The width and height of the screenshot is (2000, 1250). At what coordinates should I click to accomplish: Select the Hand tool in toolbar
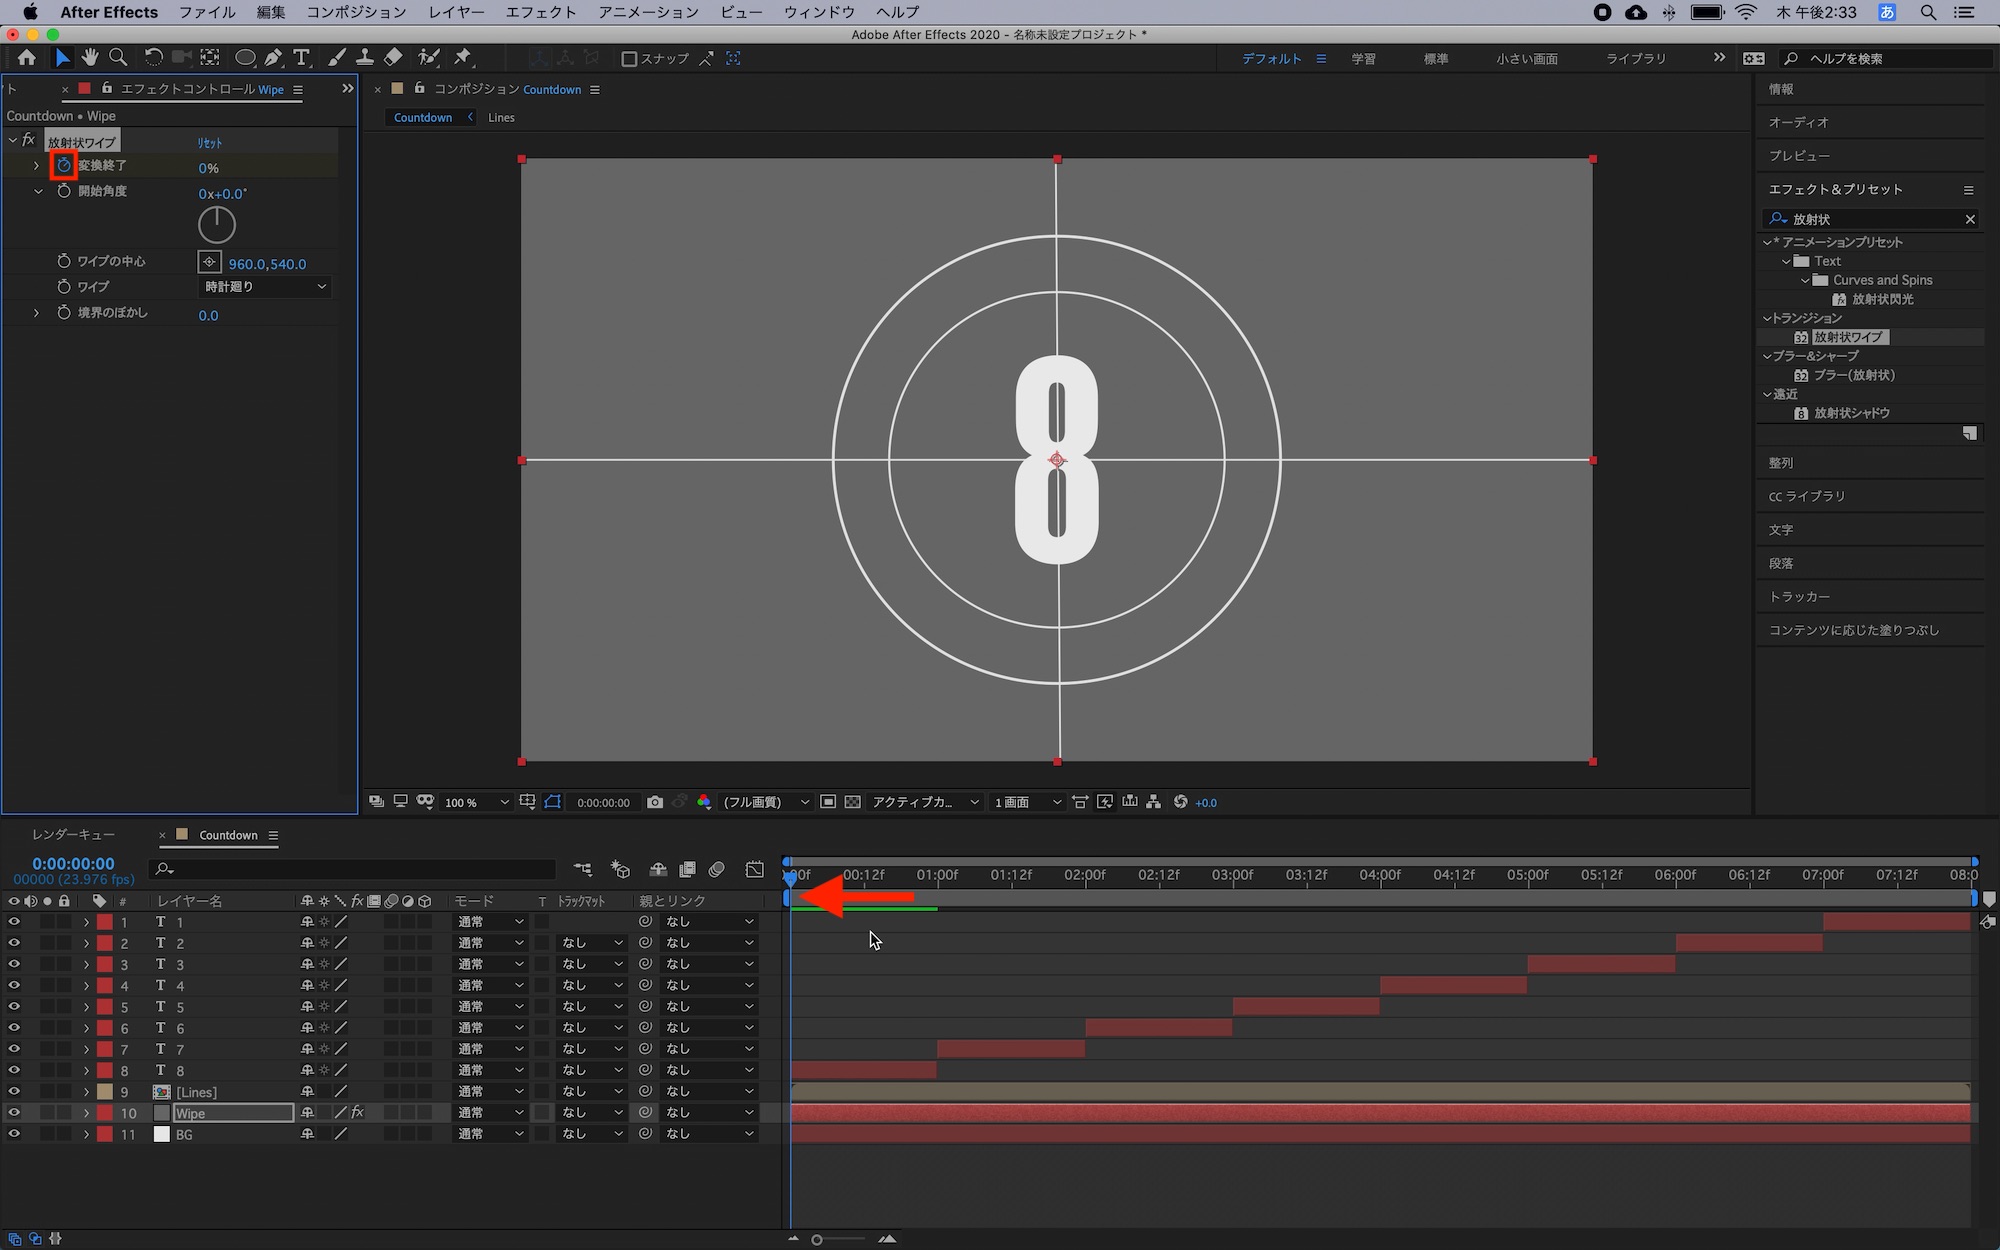click(x=90, y=58)
